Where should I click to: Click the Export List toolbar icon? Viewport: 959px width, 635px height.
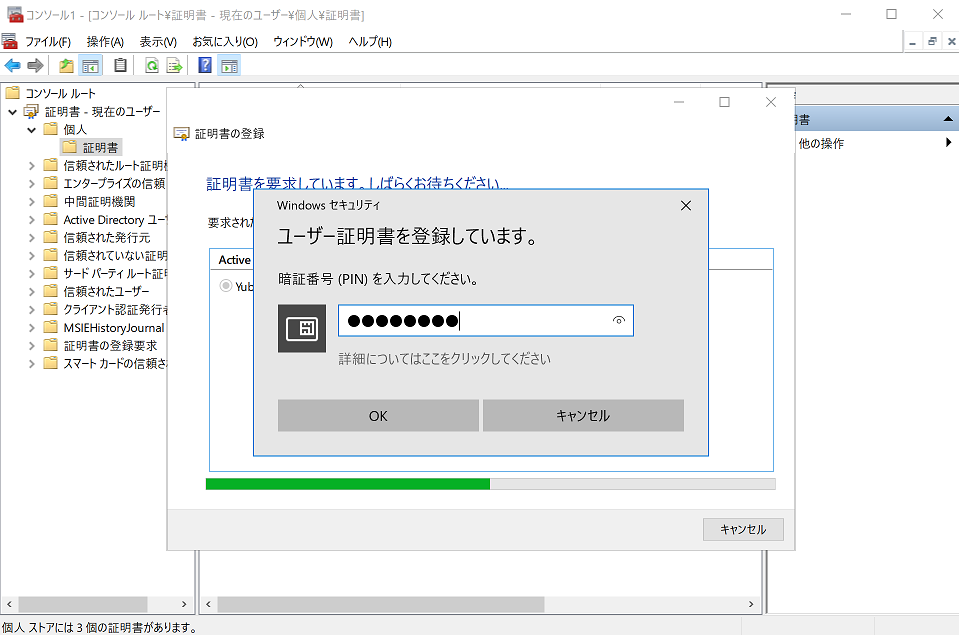(174, 66)
